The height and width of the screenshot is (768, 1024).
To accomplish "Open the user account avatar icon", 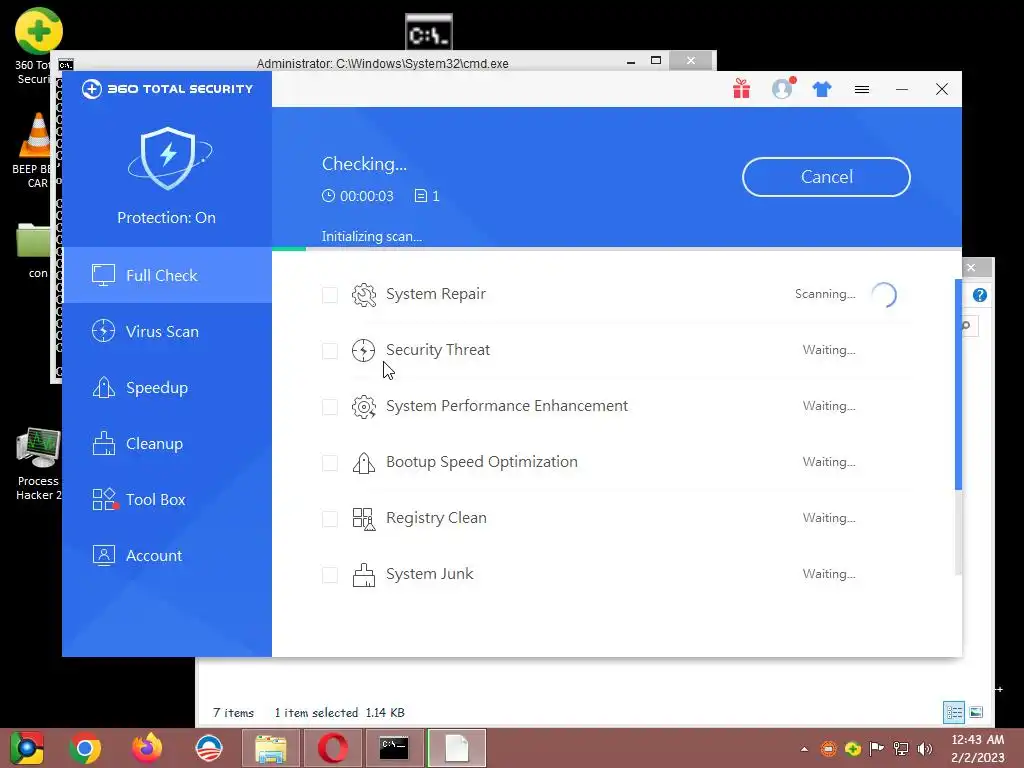I will click(782, 89).
